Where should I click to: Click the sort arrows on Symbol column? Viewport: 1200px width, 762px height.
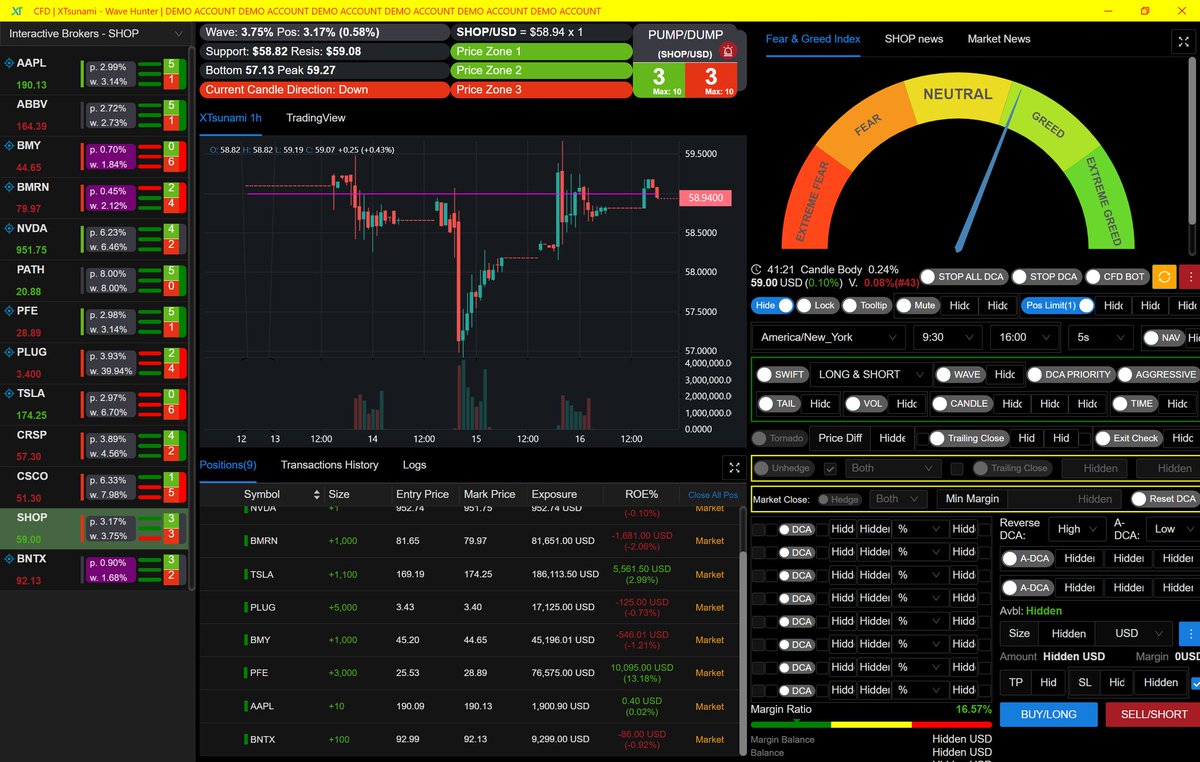(318, 494)
